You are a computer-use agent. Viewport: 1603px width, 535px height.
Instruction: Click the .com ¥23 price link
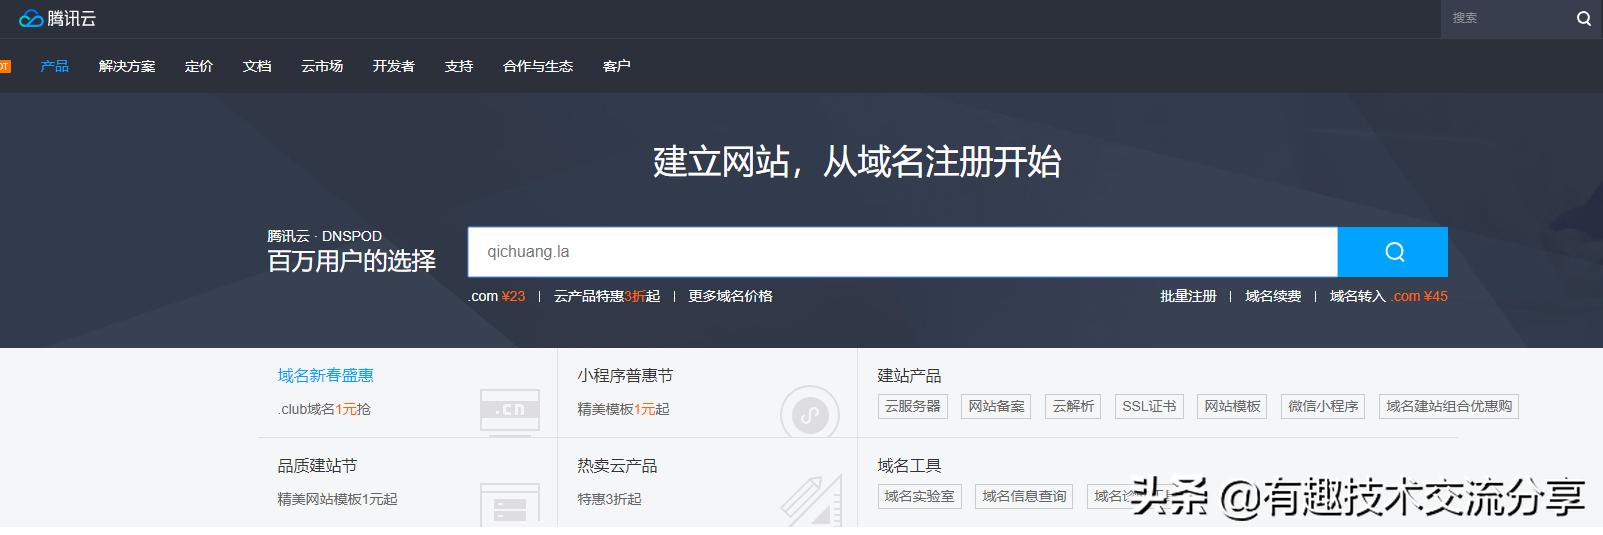(497, 296)
